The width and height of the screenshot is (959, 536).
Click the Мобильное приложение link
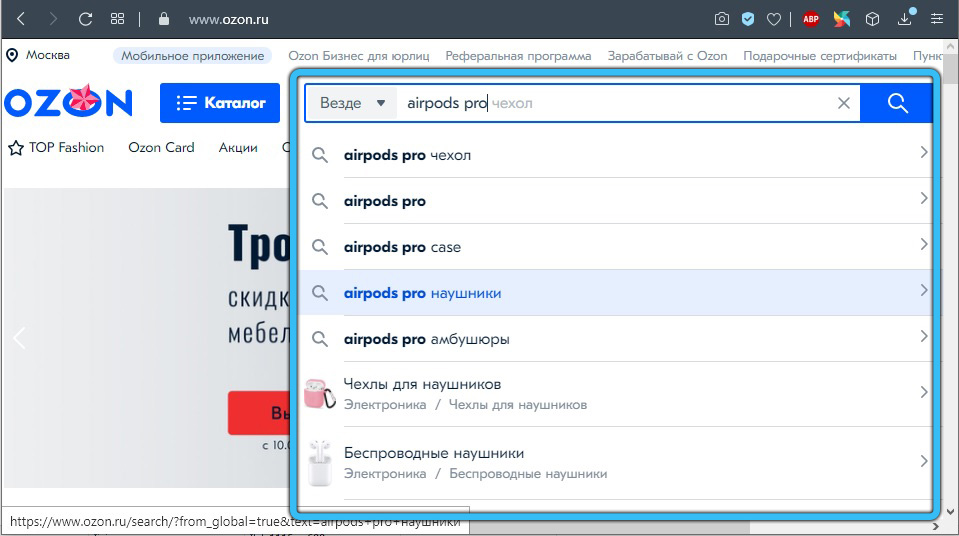pyautogui.click(x=193, y=56)
